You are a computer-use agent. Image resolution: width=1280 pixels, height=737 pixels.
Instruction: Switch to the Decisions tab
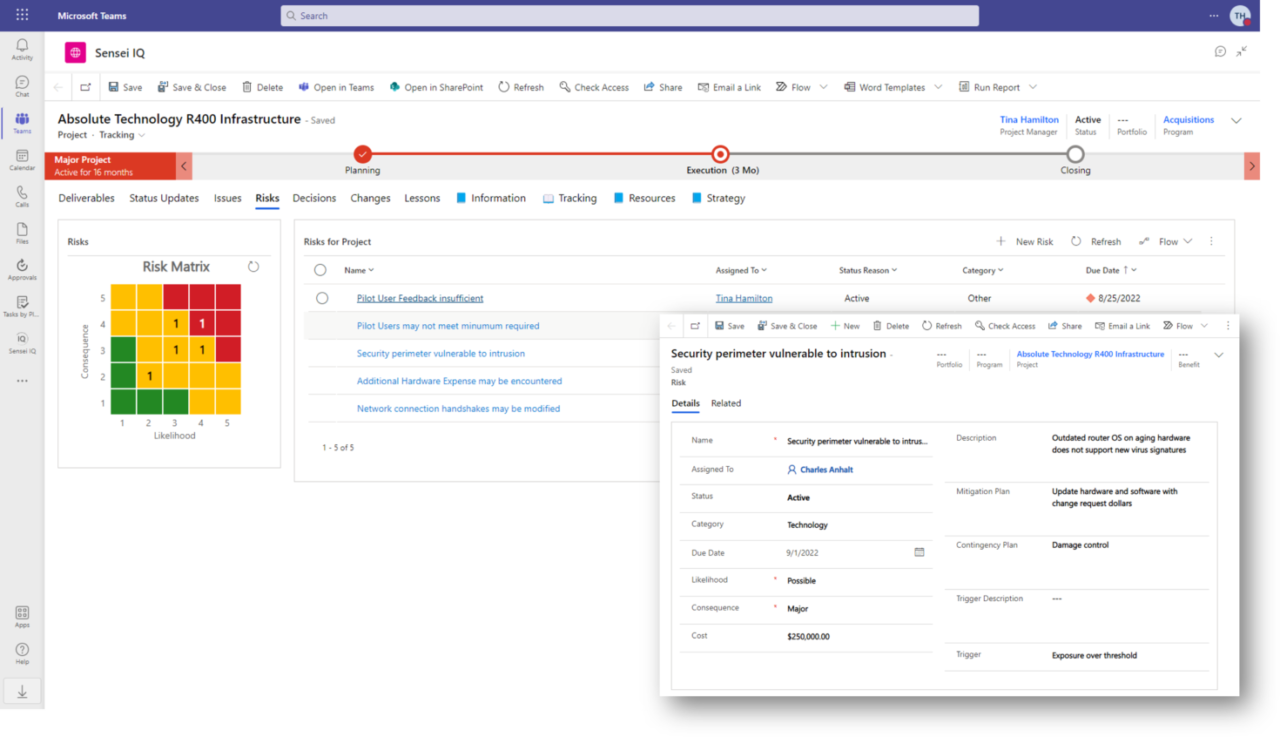[x=314, y=198]
